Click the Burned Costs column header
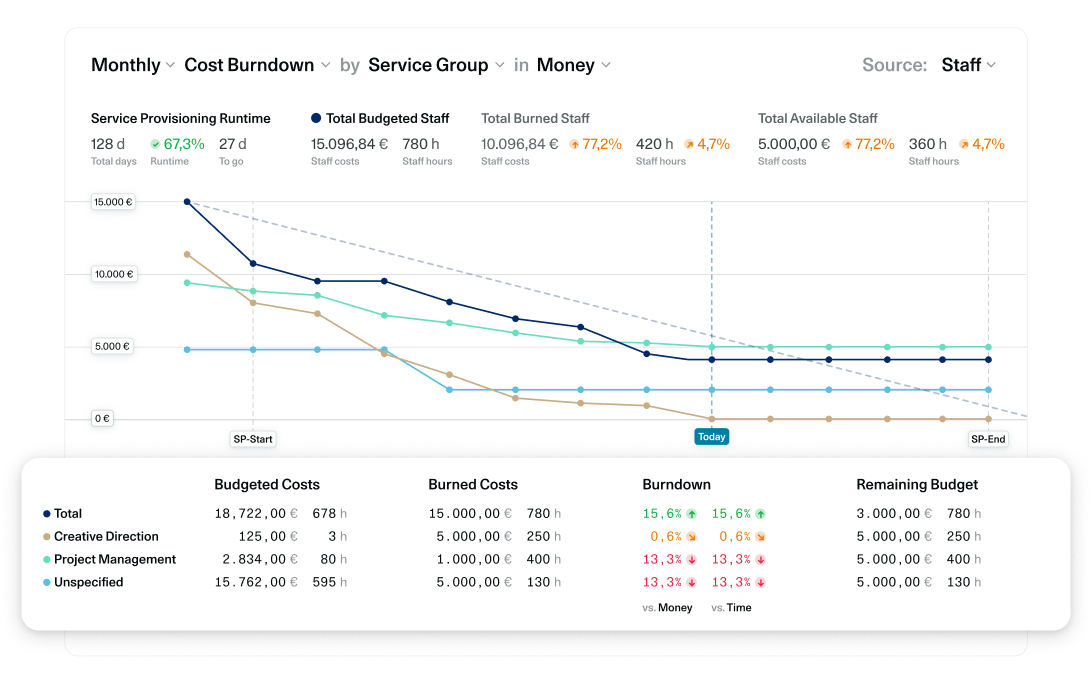Viewport: 1092px width, 686px height. (x=473, y=485)
